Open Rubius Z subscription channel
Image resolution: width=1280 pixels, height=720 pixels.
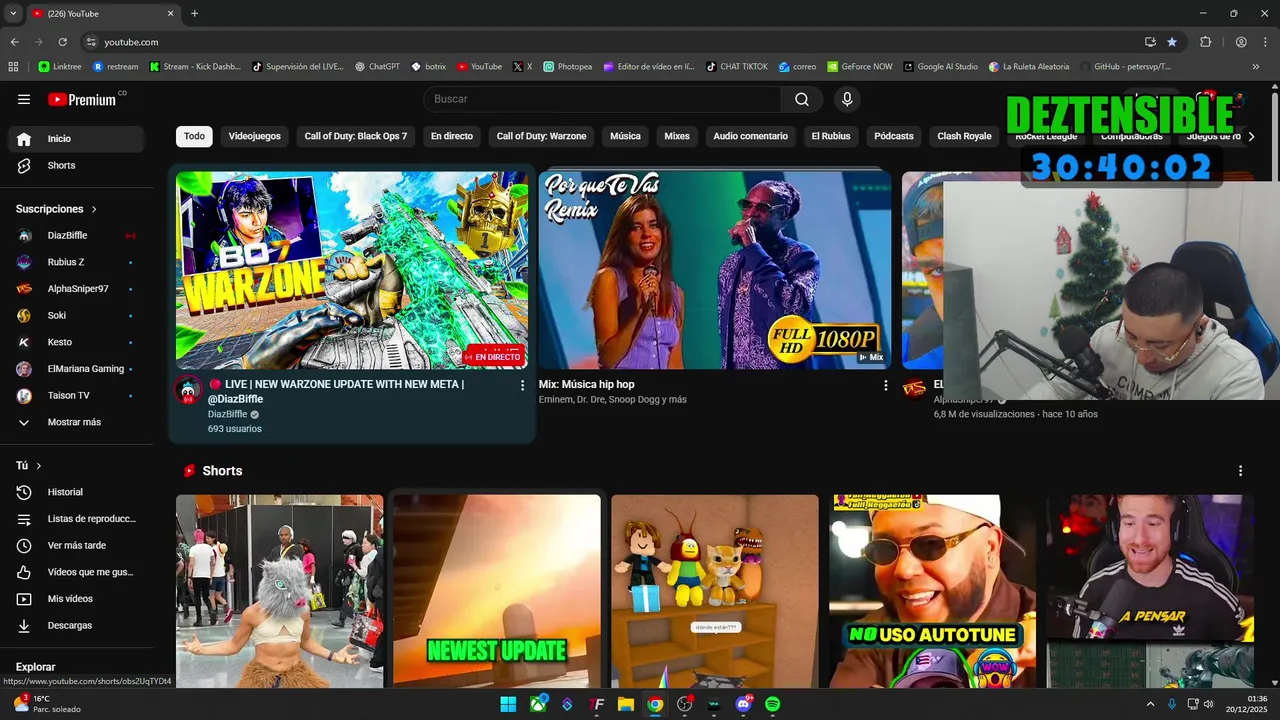[x=76, y=262]
